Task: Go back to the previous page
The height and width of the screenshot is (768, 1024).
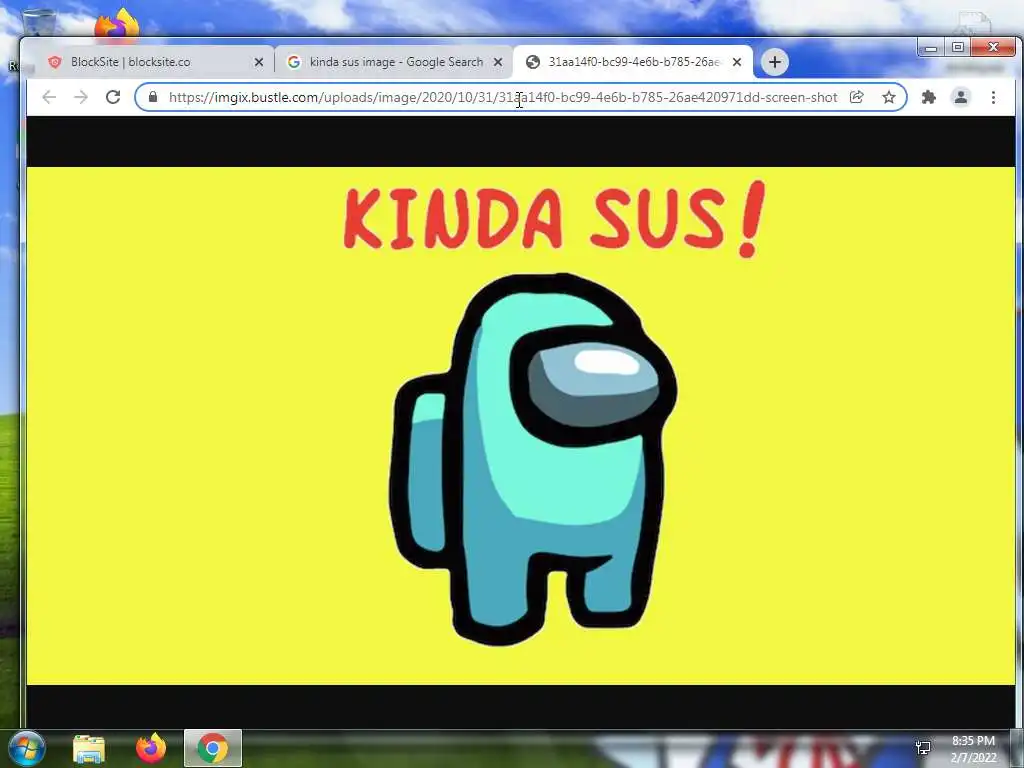Action: [49, 97]
